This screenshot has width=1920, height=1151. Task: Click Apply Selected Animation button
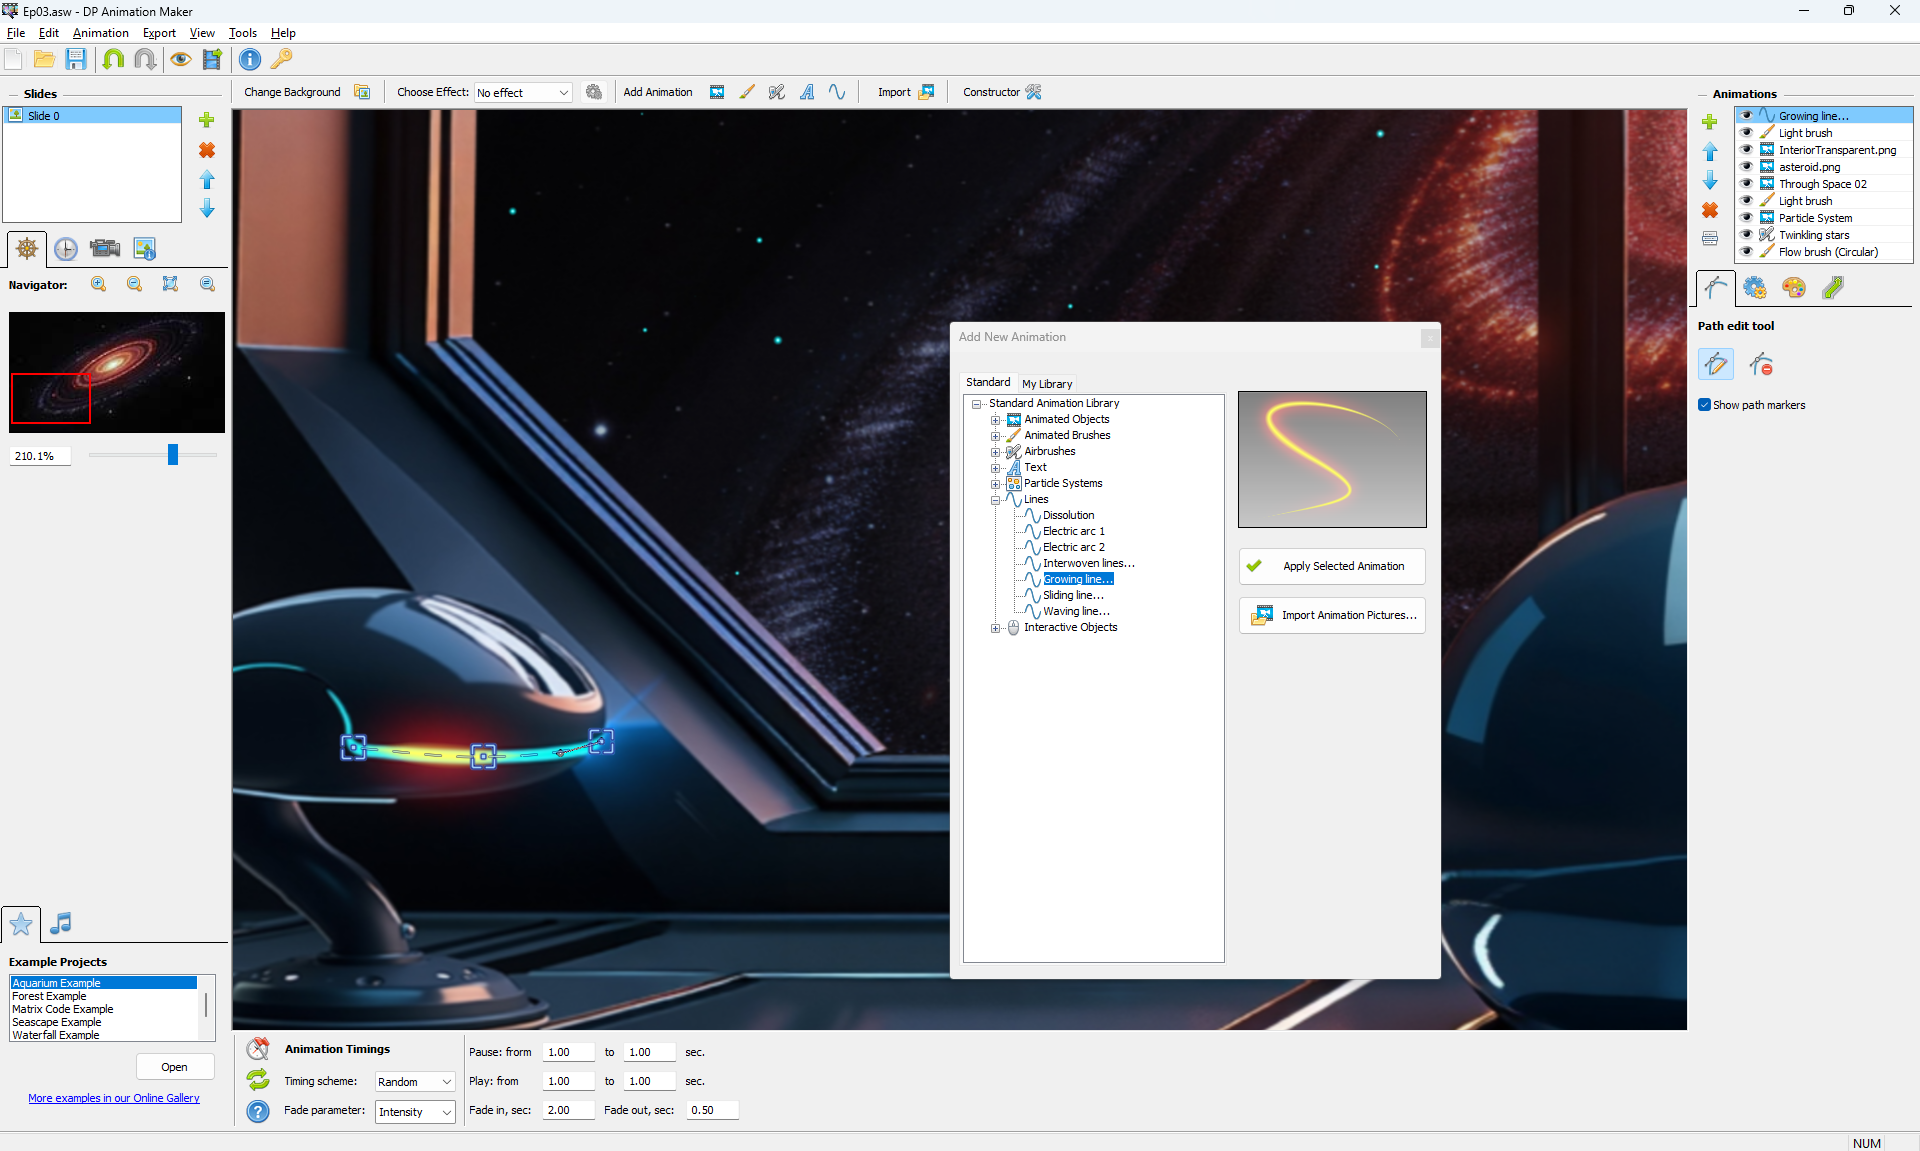coord(1331,566)
